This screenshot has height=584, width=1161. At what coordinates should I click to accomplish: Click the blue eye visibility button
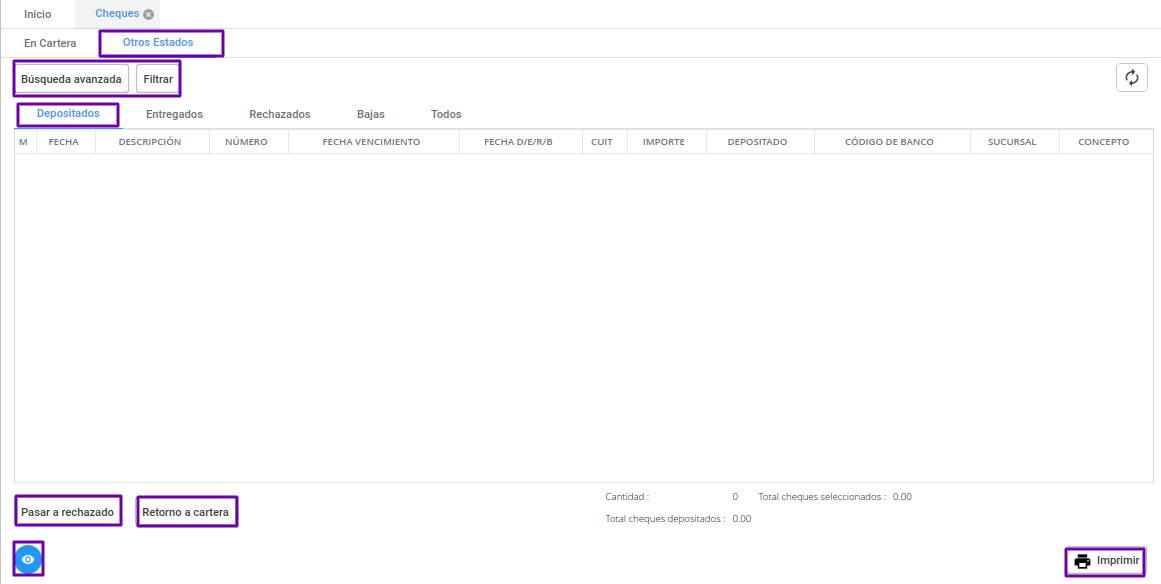point(28,559)
